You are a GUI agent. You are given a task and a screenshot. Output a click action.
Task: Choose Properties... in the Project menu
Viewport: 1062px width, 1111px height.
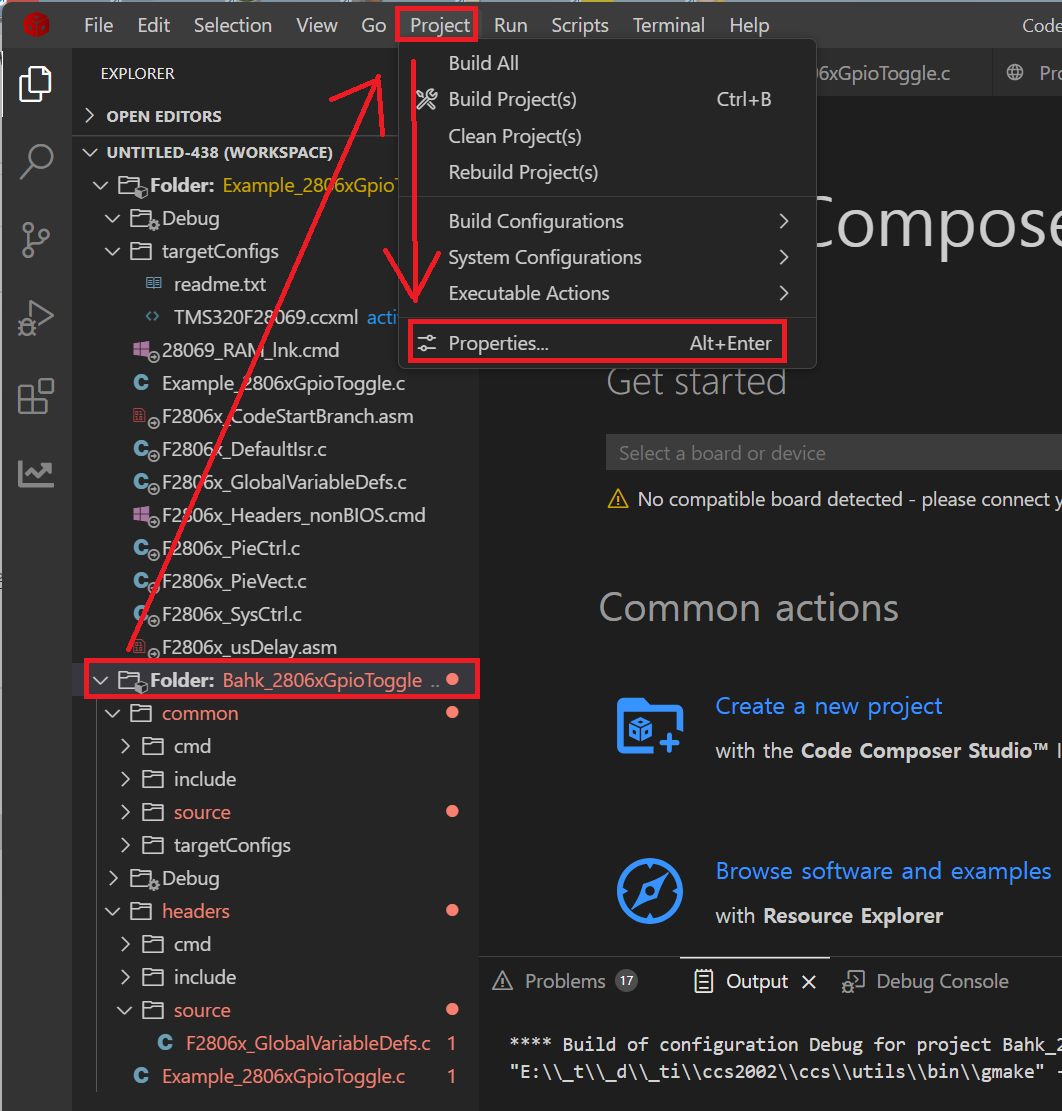[x=609, y=344]
